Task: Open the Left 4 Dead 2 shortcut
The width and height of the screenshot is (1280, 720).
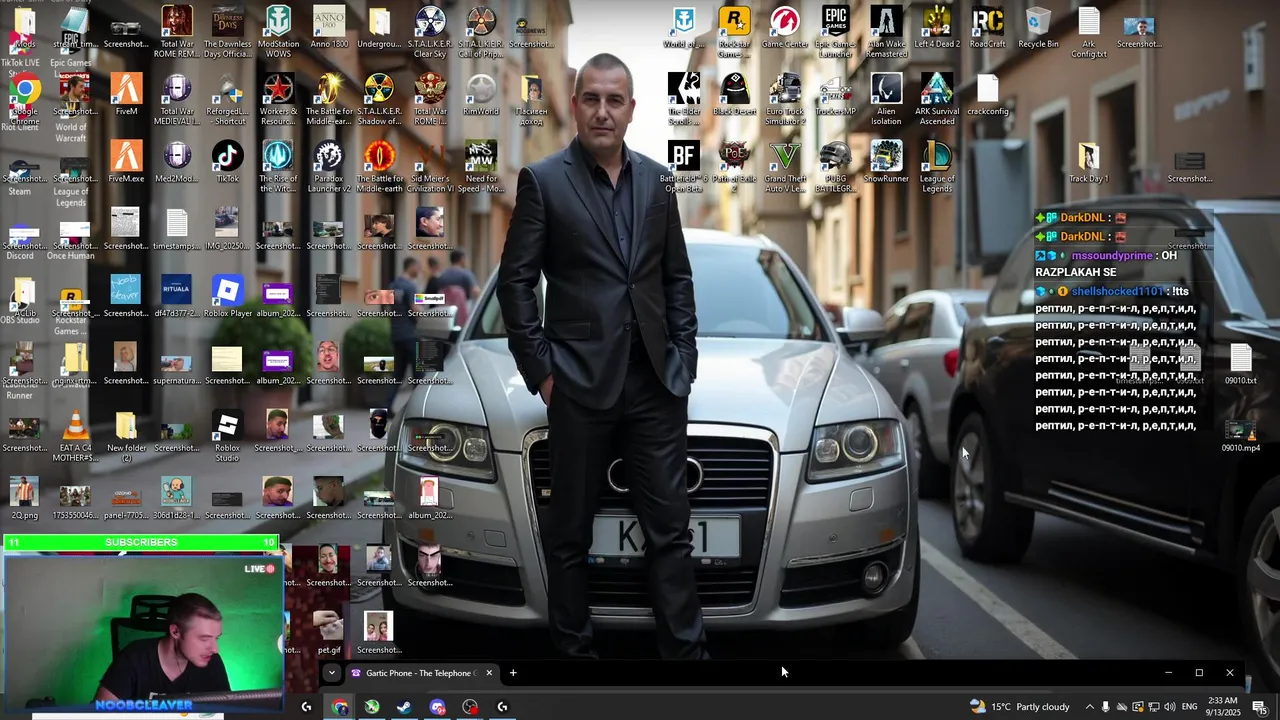Action: click(937, 28)
